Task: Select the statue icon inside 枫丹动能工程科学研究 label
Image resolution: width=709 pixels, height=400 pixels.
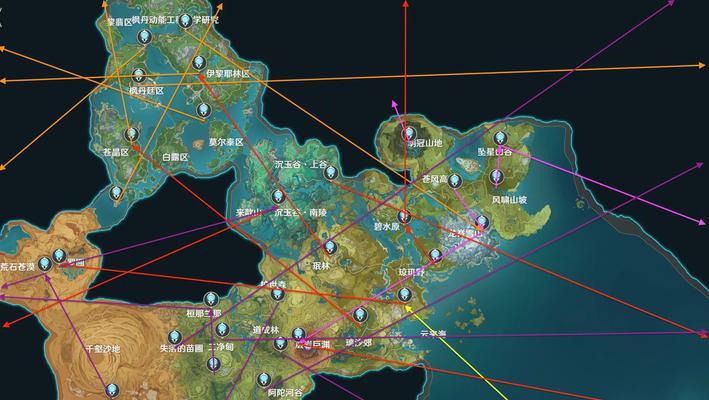Action: coord(184,20)
